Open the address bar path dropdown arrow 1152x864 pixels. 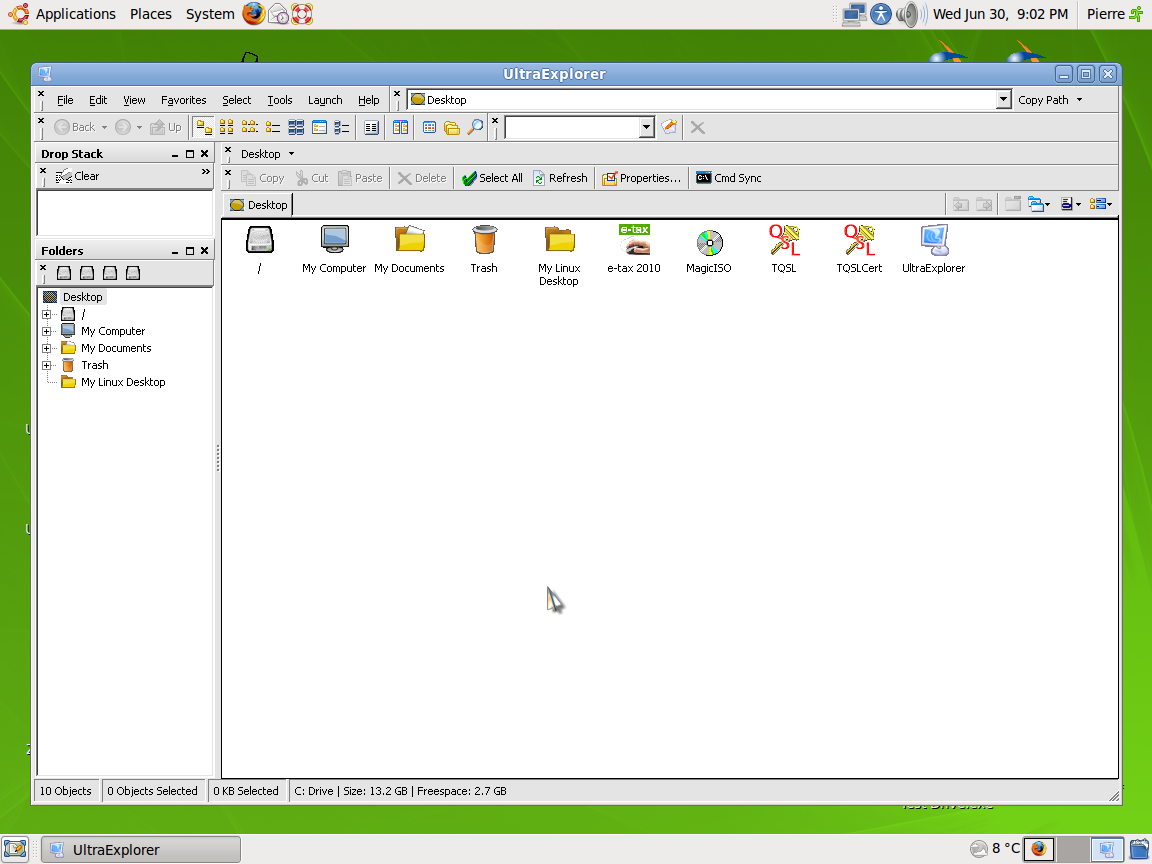pyautogui.click(x=1003, y=100)
